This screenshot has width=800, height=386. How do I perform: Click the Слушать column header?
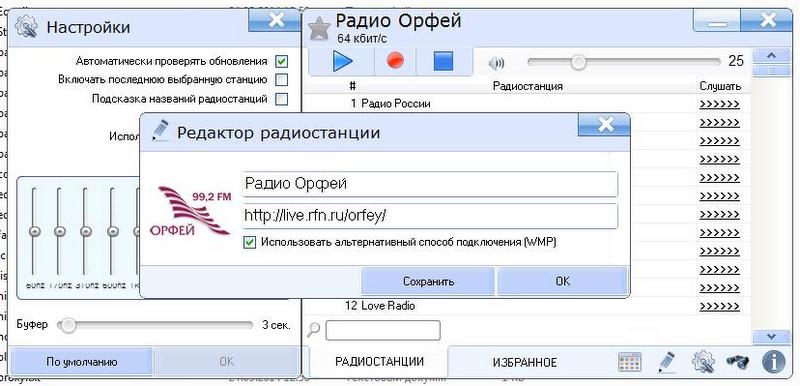(719, 86)
